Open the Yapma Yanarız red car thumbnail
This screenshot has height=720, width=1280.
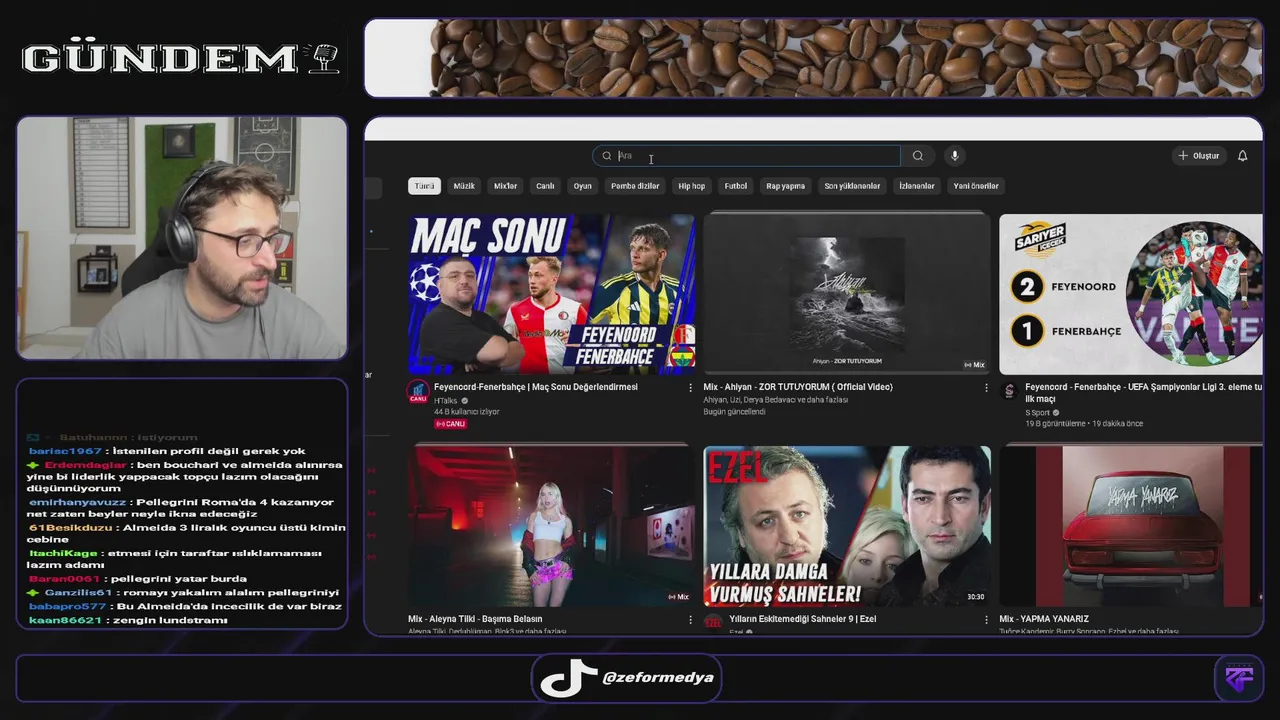(1131, 526)
